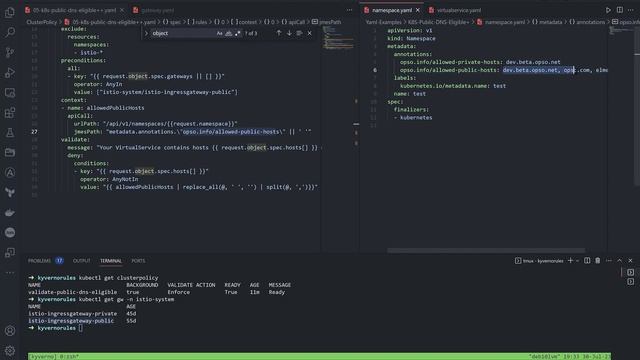Click line 'kind: Namespace' in right editor
Screen dimensions: 640x360
pos(411,38)
